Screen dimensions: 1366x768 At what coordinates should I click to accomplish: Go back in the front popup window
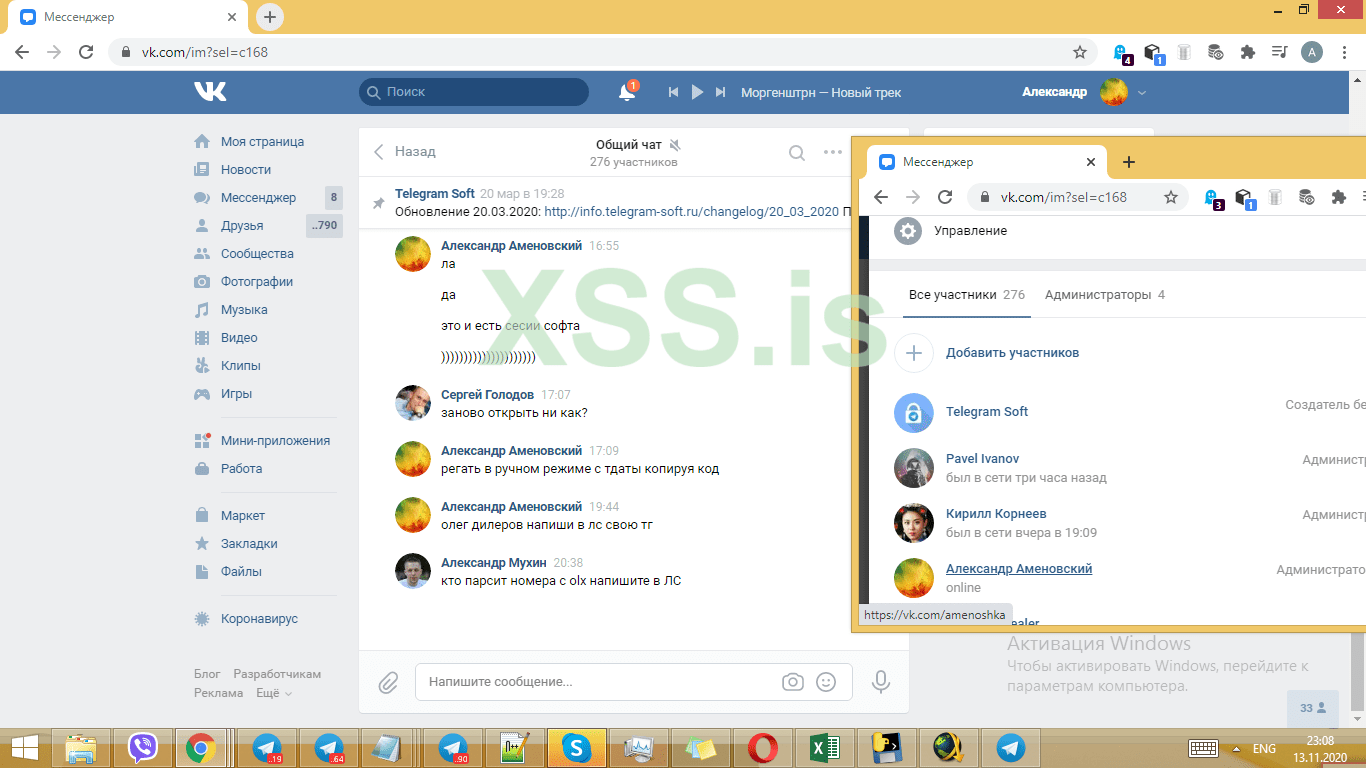tap(881, 197)
